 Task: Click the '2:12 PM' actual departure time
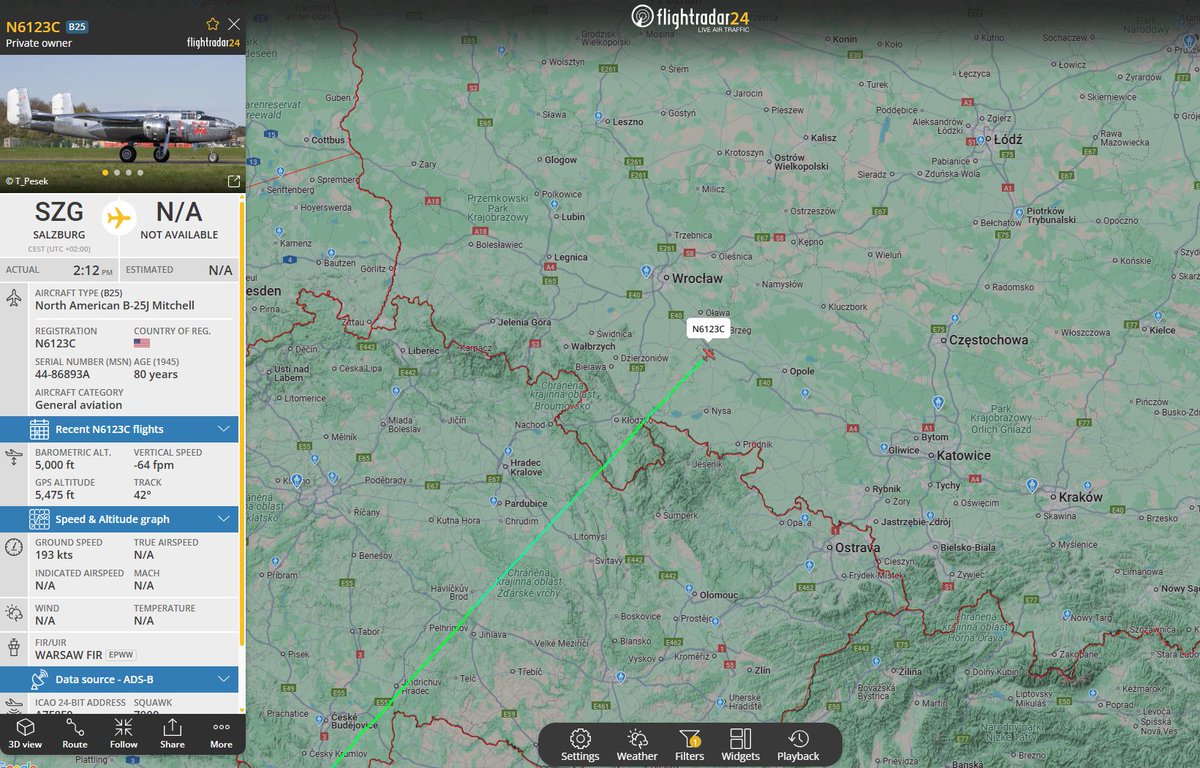click(x=92, y=270)
